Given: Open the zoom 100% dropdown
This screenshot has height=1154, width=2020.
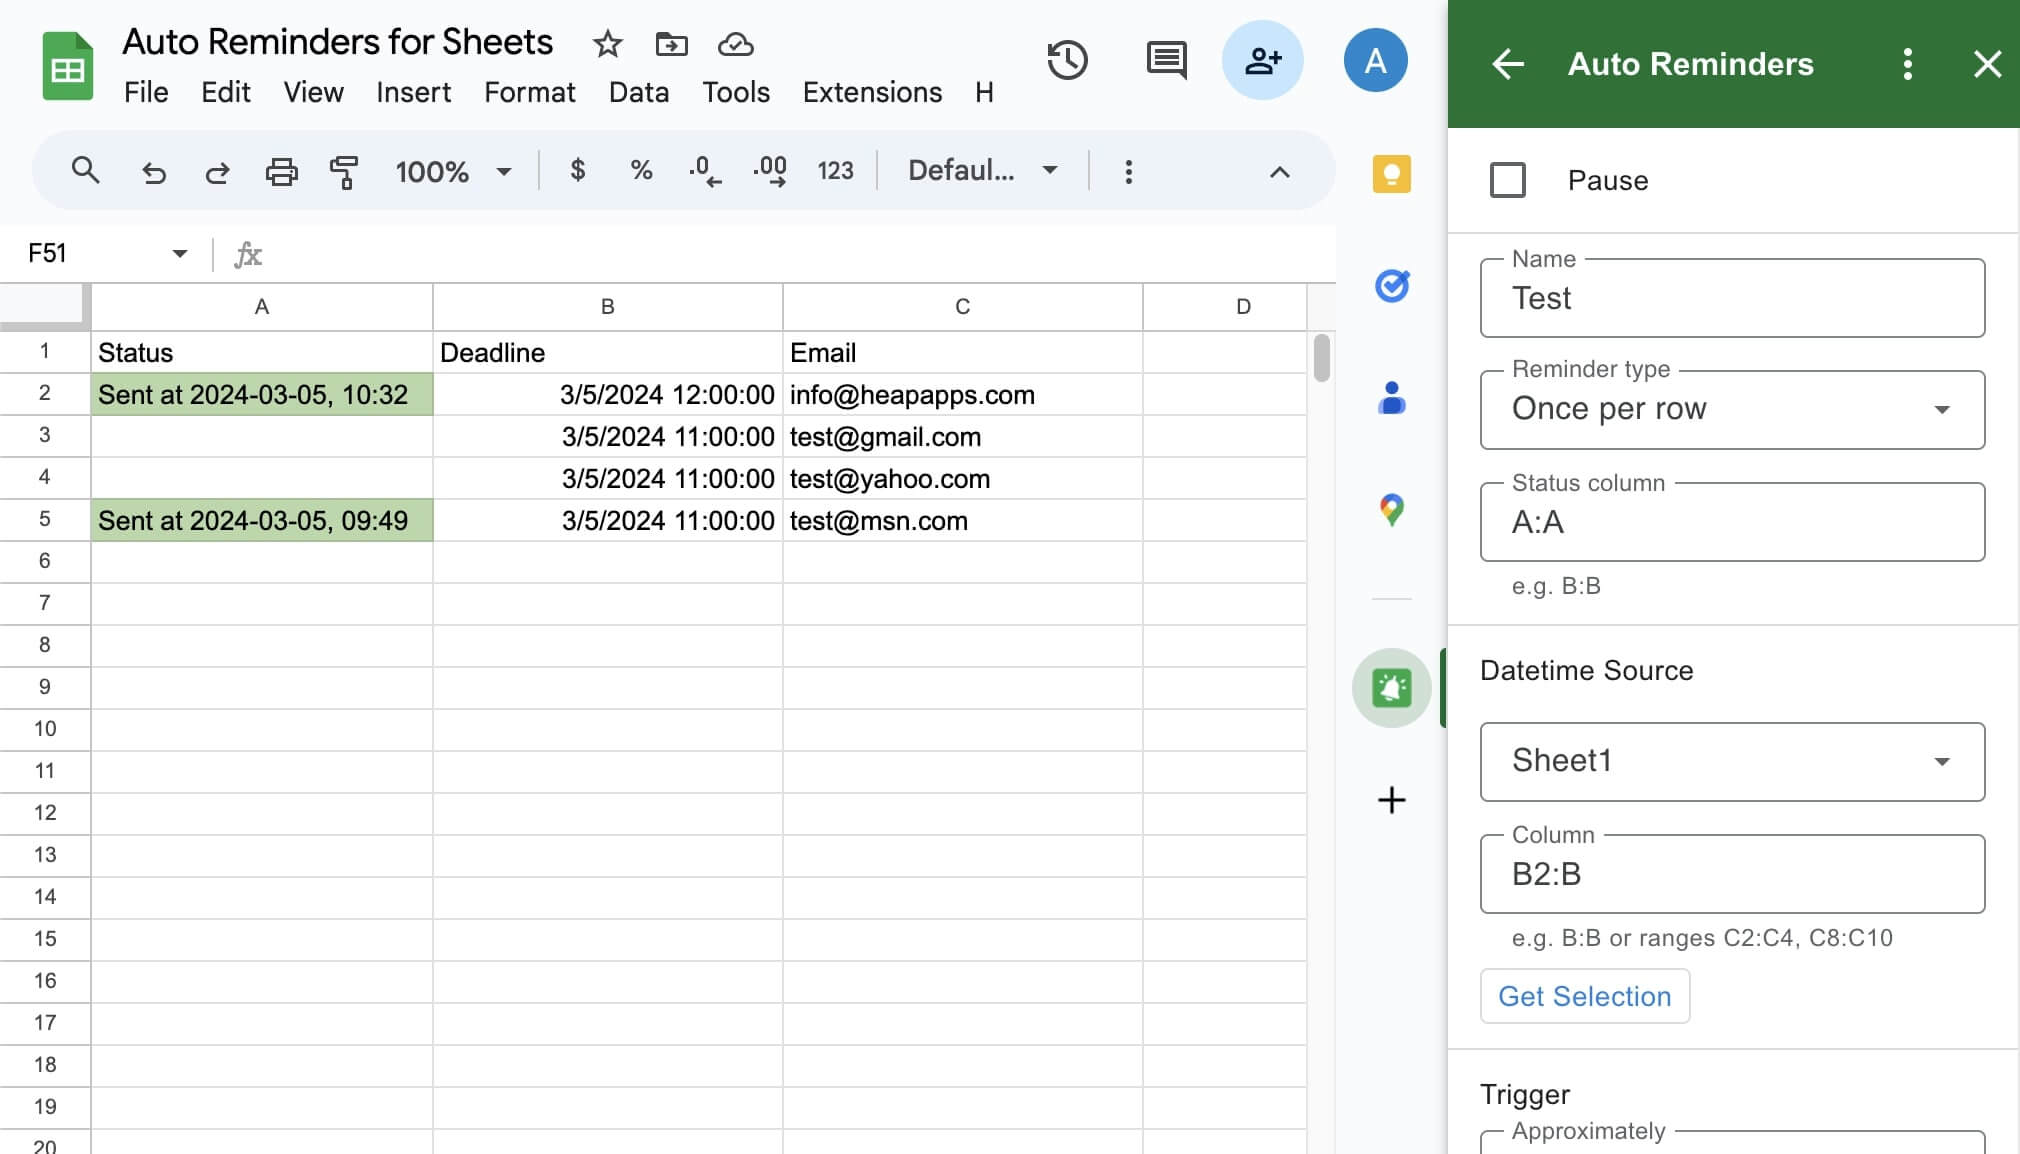Looking at the screenshot, I should coord(453,172).
